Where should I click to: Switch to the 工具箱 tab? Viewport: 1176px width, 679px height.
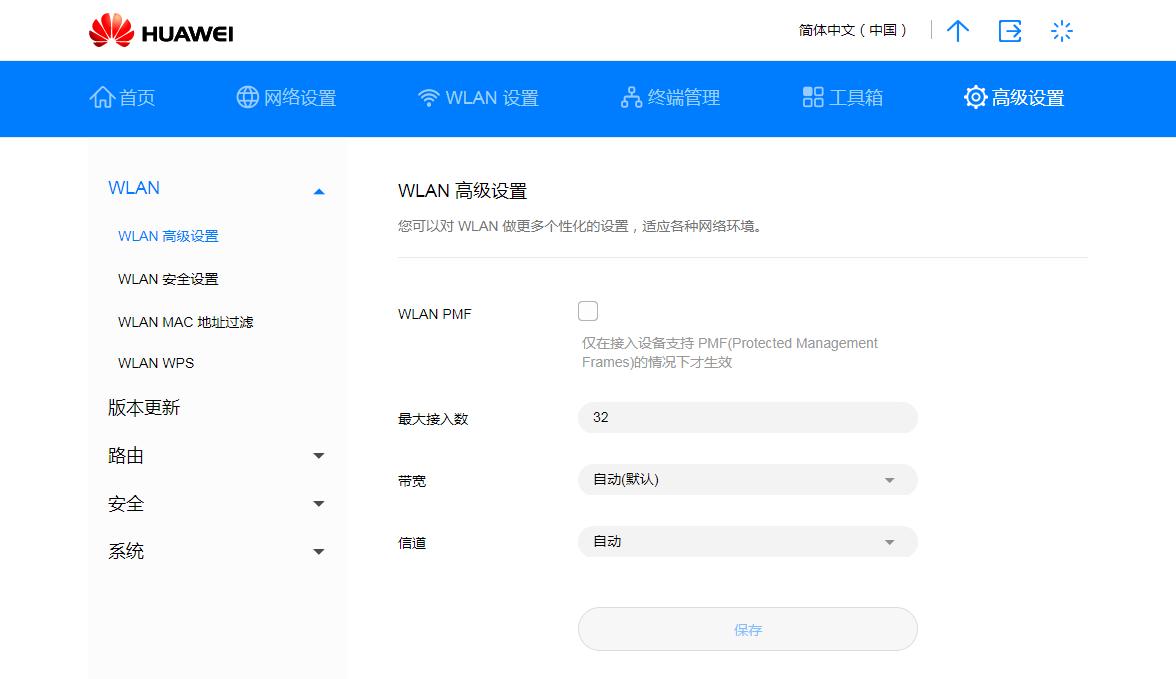(x=840, y=97)
